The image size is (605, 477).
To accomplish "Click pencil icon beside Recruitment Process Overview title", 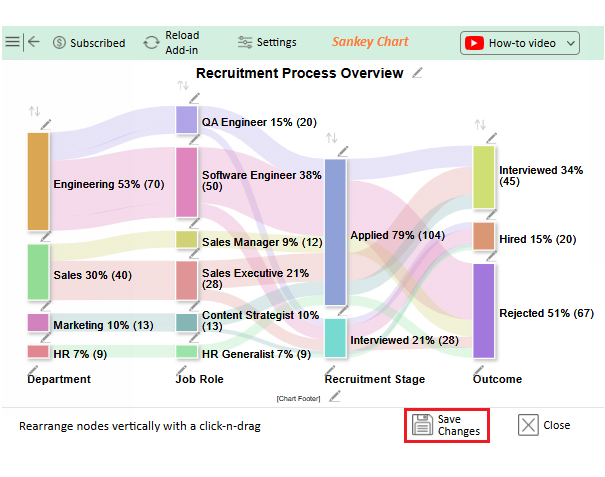I will click(417, 73).
